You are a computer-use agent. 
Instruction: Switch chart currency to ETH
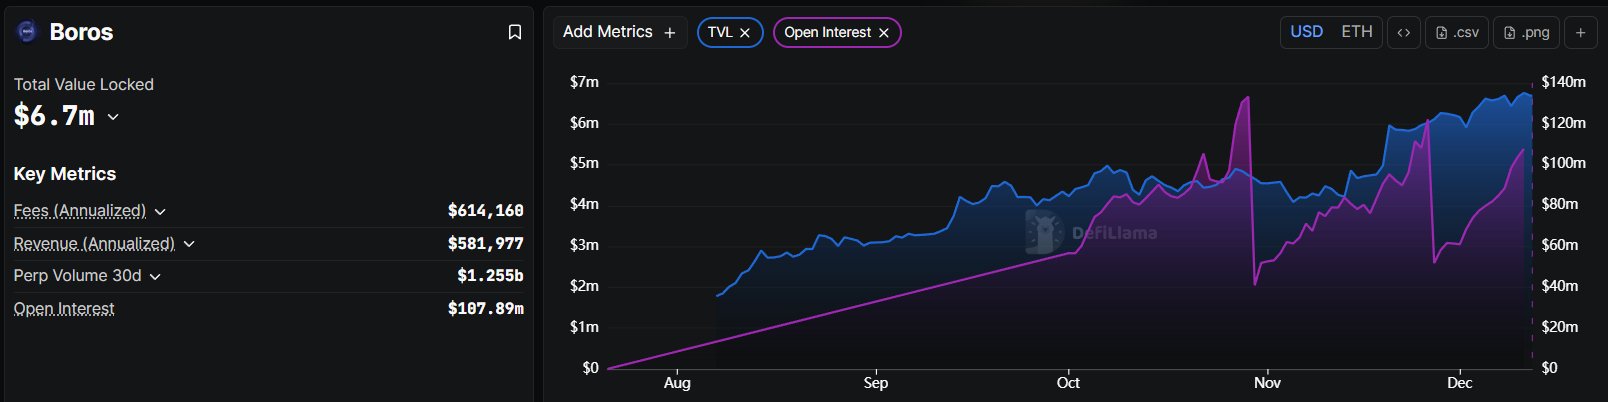click(x=1357, y=32)
